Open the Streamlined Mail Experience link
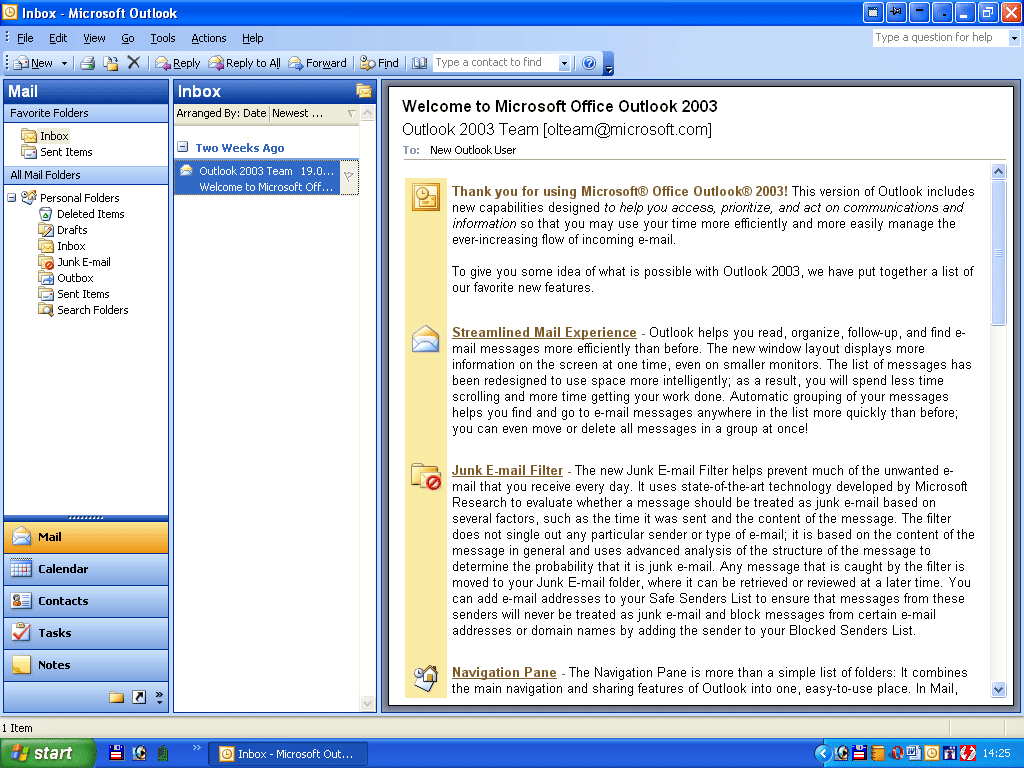 pyautogui.click(x=544, y=332)
